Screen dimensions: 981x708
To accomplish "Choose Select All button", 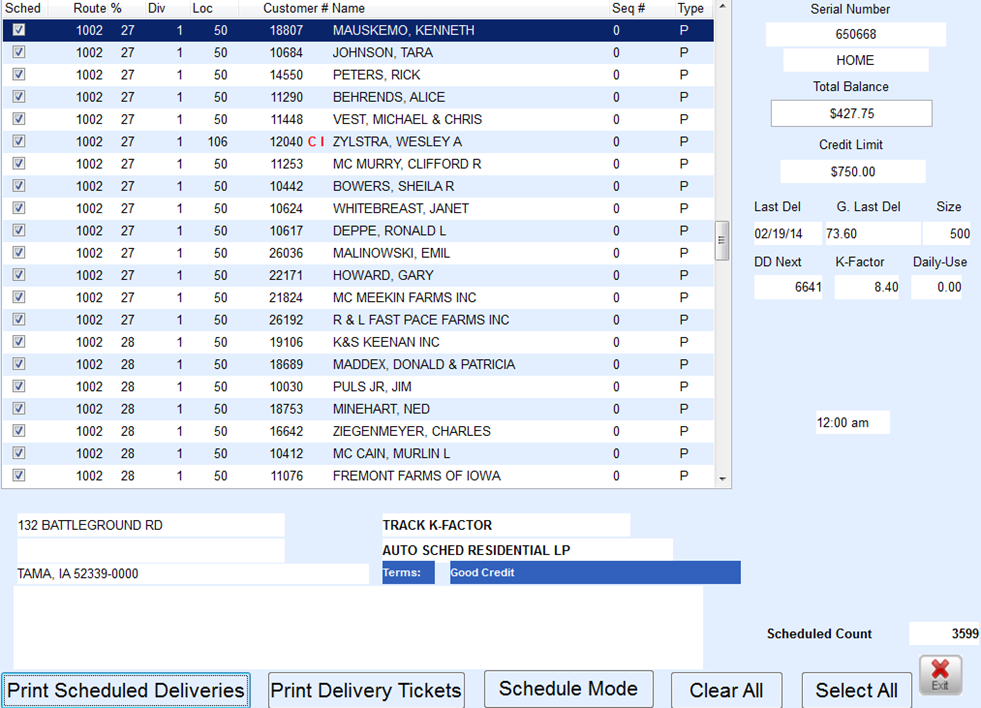I will click(x=856, y=690).
